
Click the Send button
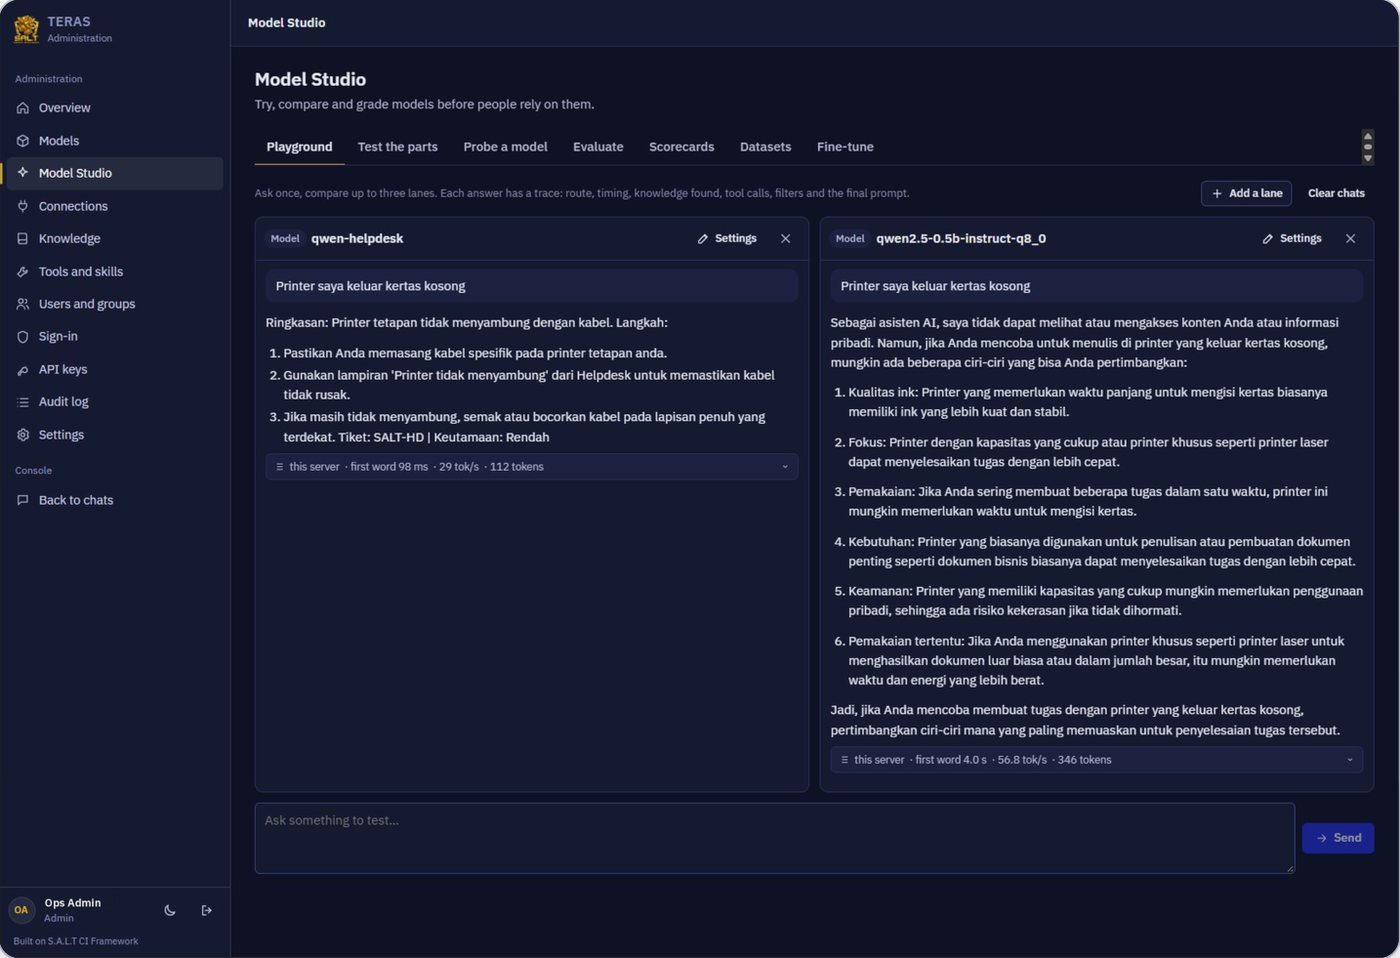tap(1338, 838)
